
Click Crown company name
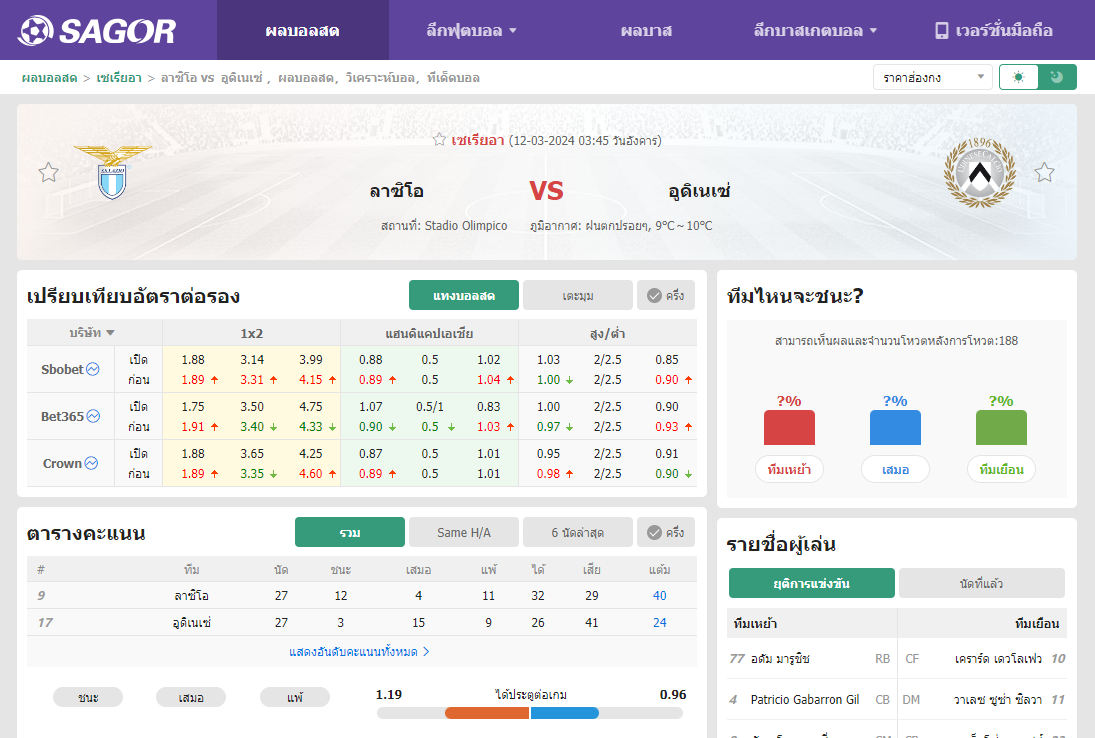[x=62, y=463]
